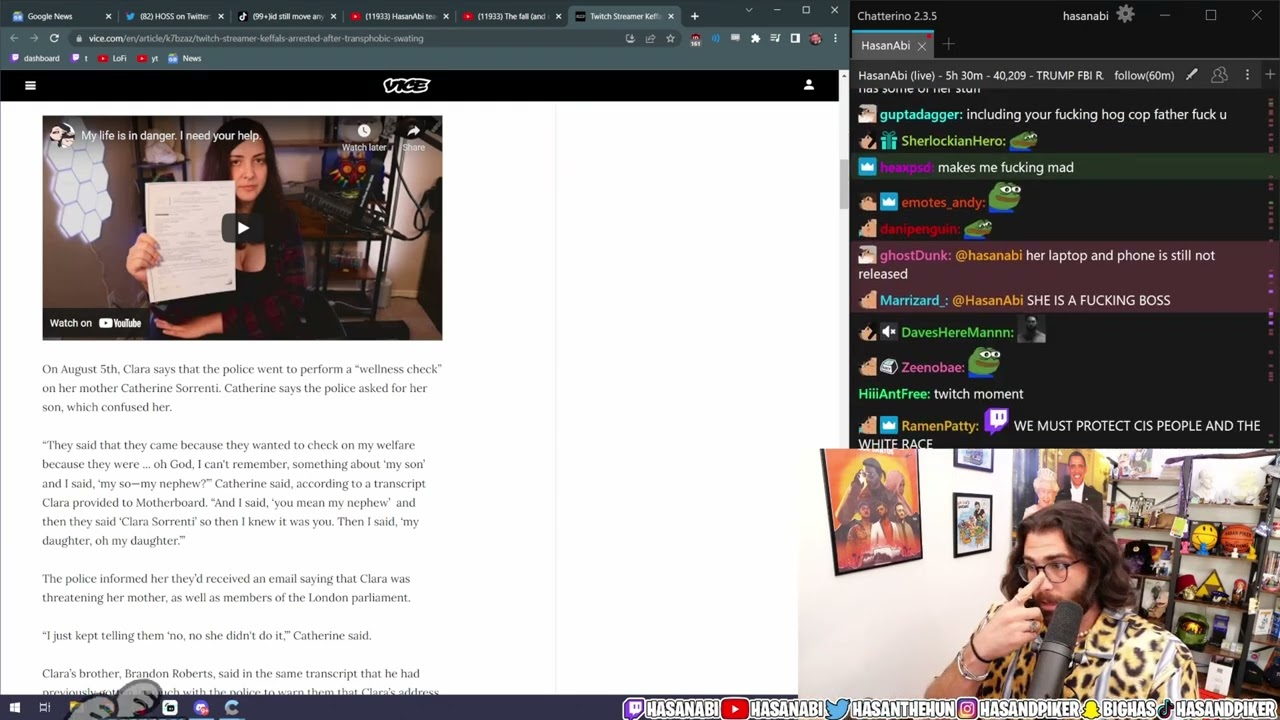
Task: Open Chatterino settings gear
Action: [x=1125, y=15]
